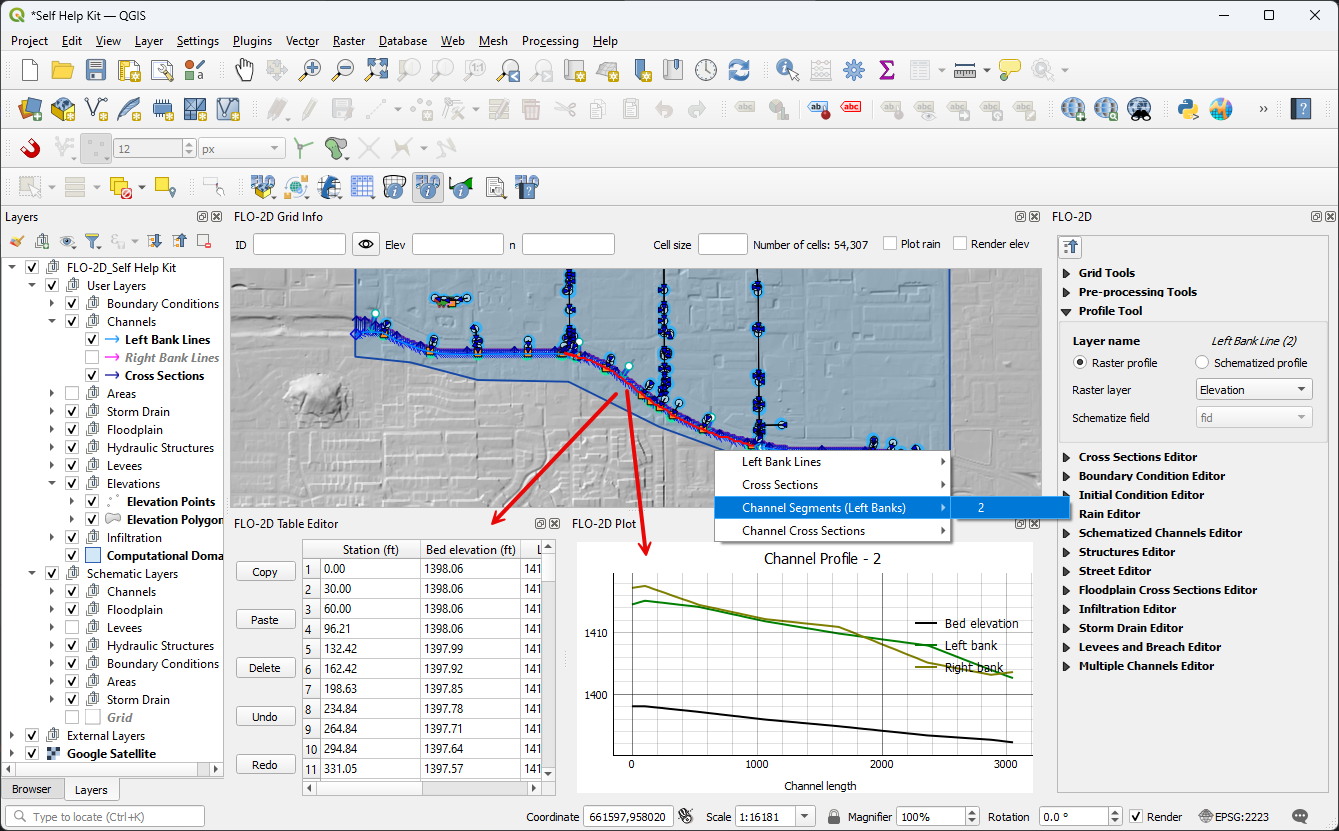Select the Pan Map hand tool
This screenshot has width=1339, height=831.
click(x=244, y=70)
